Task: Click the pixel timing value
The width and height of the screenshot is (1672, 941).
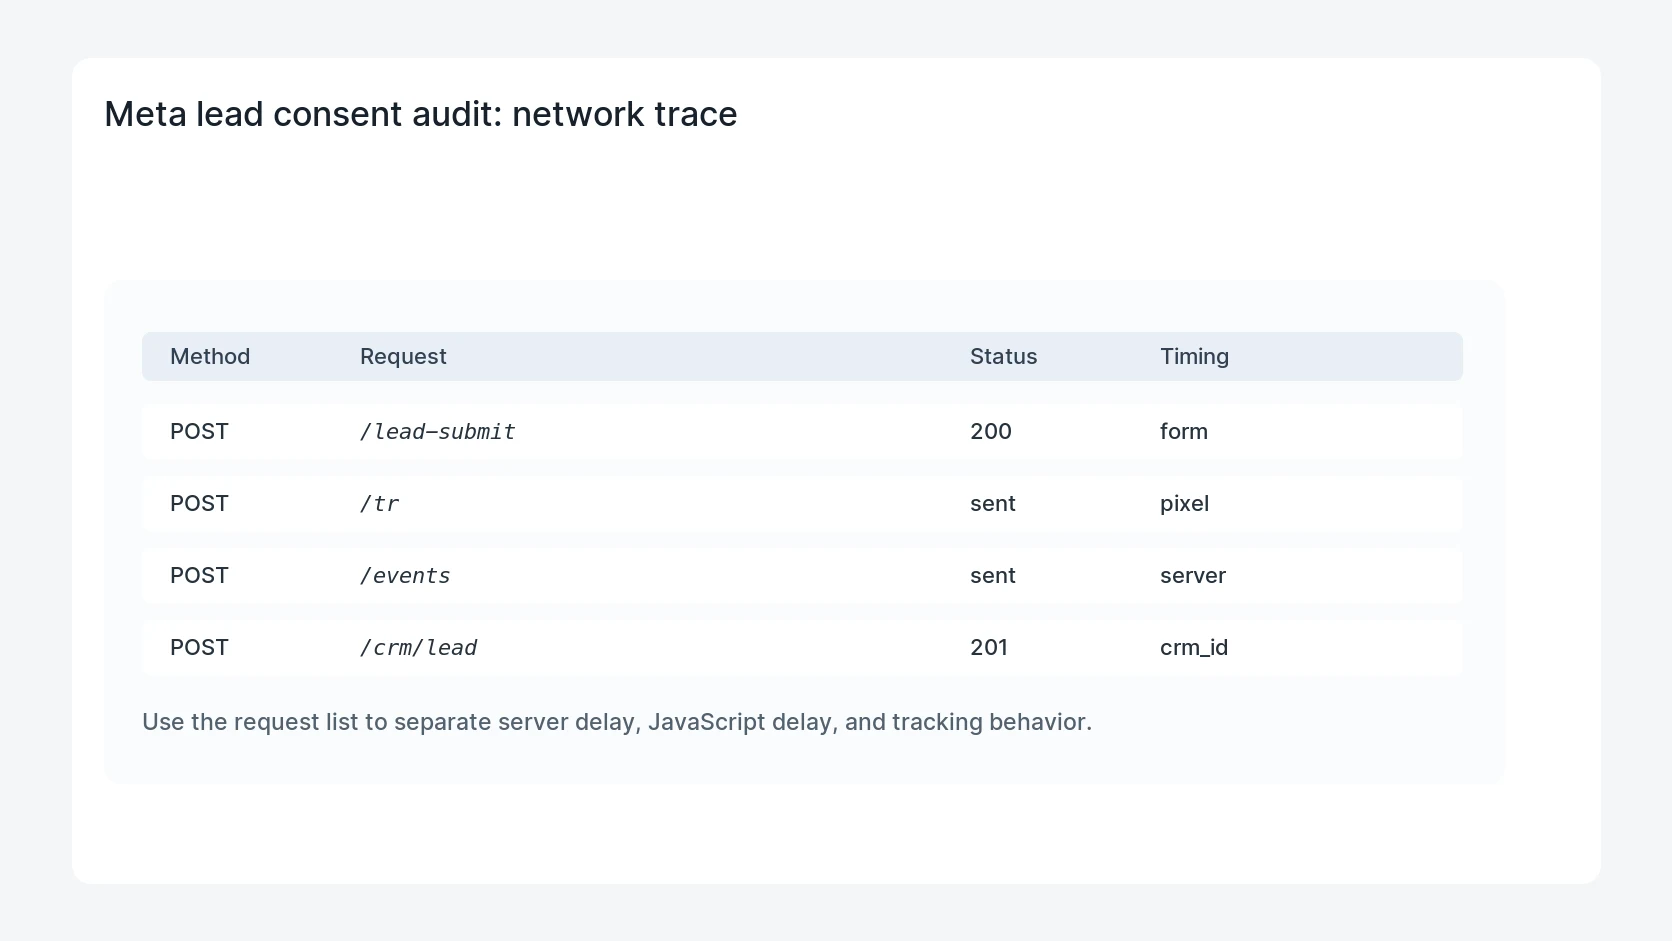Action: [1184, 503]
